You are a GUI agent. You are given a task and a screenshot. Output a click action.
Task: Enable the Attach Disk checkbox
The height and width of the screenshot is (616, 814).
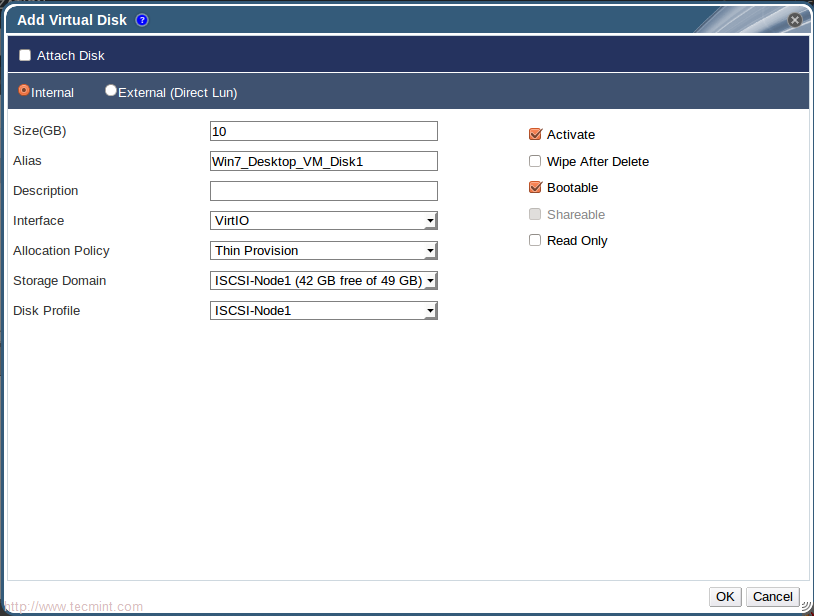25,56
